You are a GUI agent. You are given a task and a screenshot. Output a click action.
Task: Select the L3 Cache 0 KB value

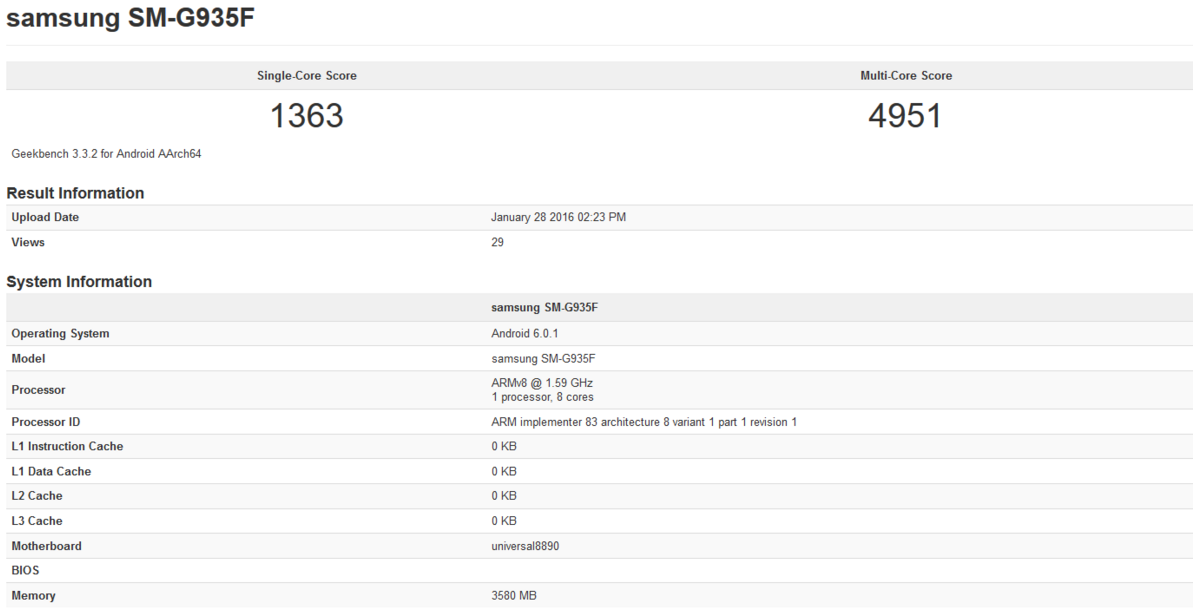[504, 521]
